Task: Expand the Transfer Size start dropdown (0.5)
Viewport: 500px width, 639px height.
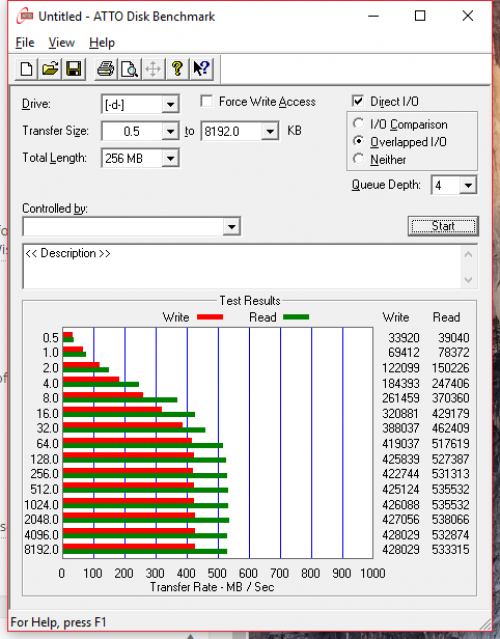Action: click(170, 131)
